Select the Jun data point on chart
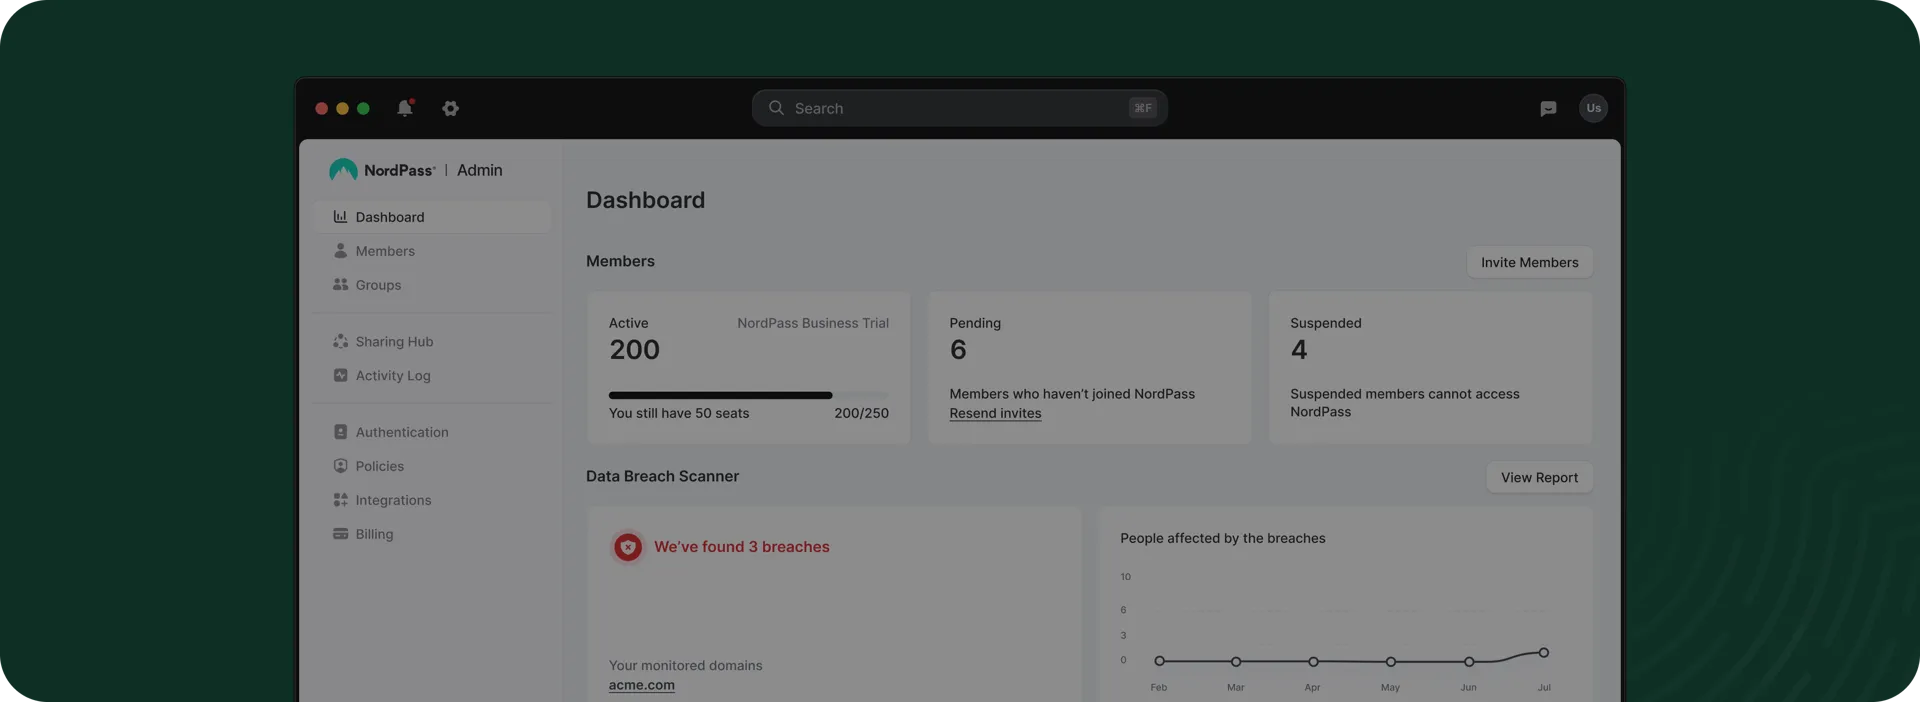The image size is (1920, 702). pos(1469,662)
